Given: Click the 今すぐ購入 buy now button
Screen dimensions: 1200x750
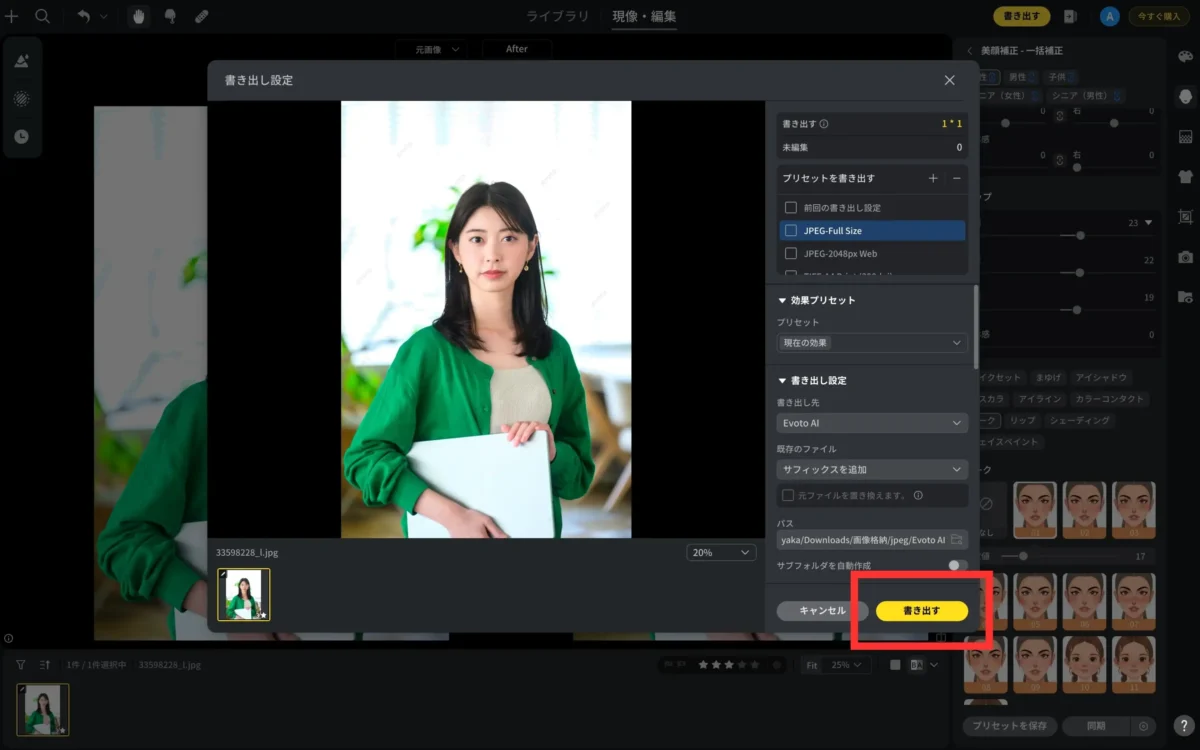Looking at the screenshot, I should pyautogui.click(x=1158, y=16).
